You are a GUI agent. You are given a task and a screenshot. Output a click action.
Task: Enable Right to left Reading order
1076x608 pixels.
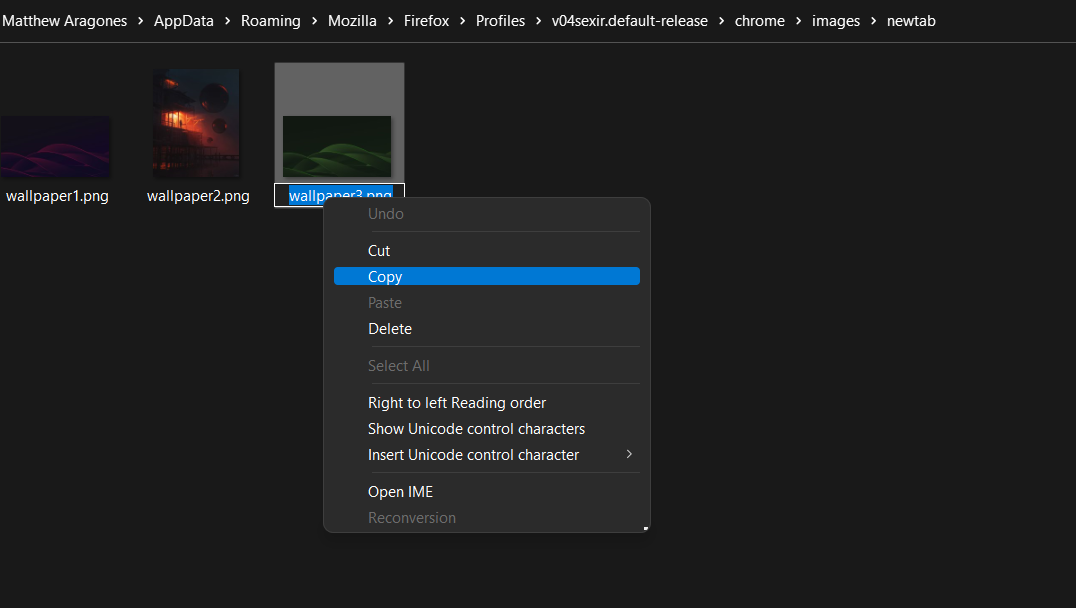(x=457, y=402)
